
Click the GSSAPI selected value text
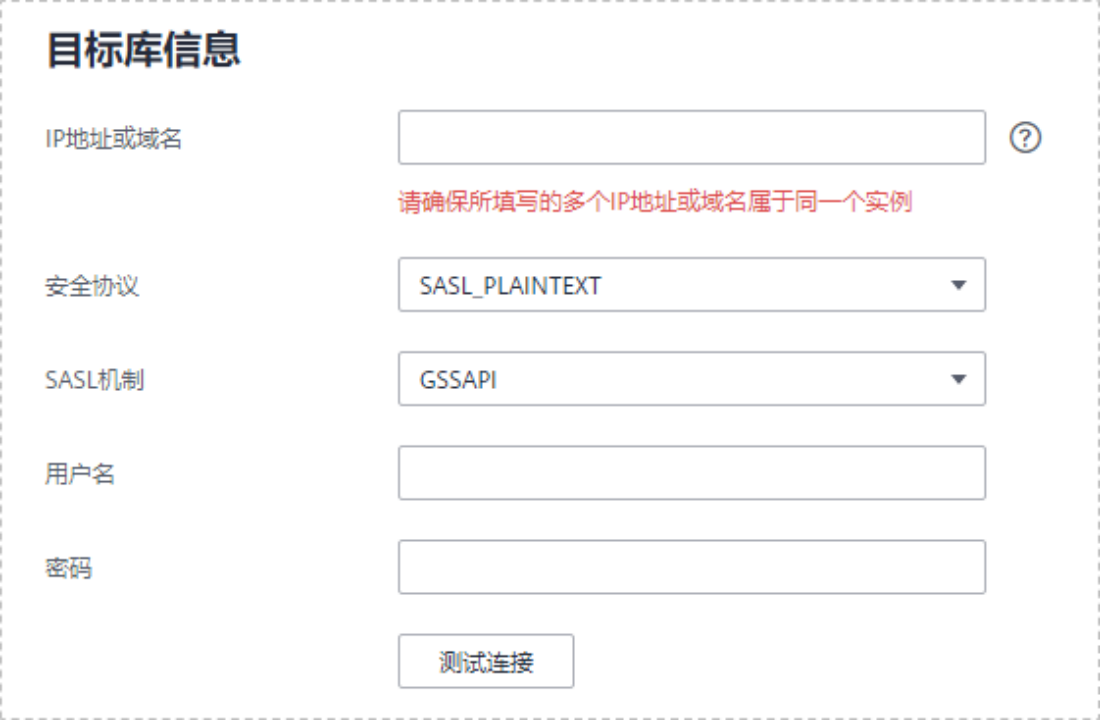click(x=458, y=380)
